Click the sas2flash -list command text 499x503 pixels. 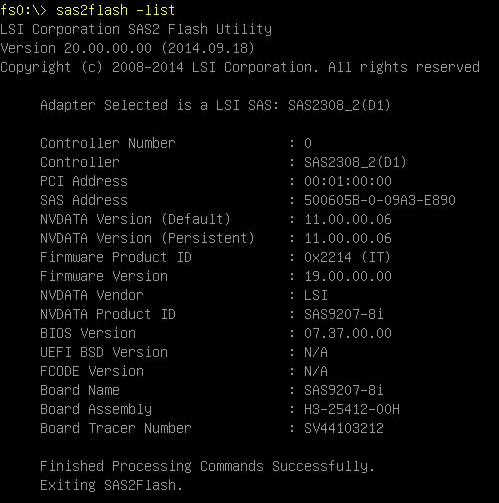click(x=115, y=10)
